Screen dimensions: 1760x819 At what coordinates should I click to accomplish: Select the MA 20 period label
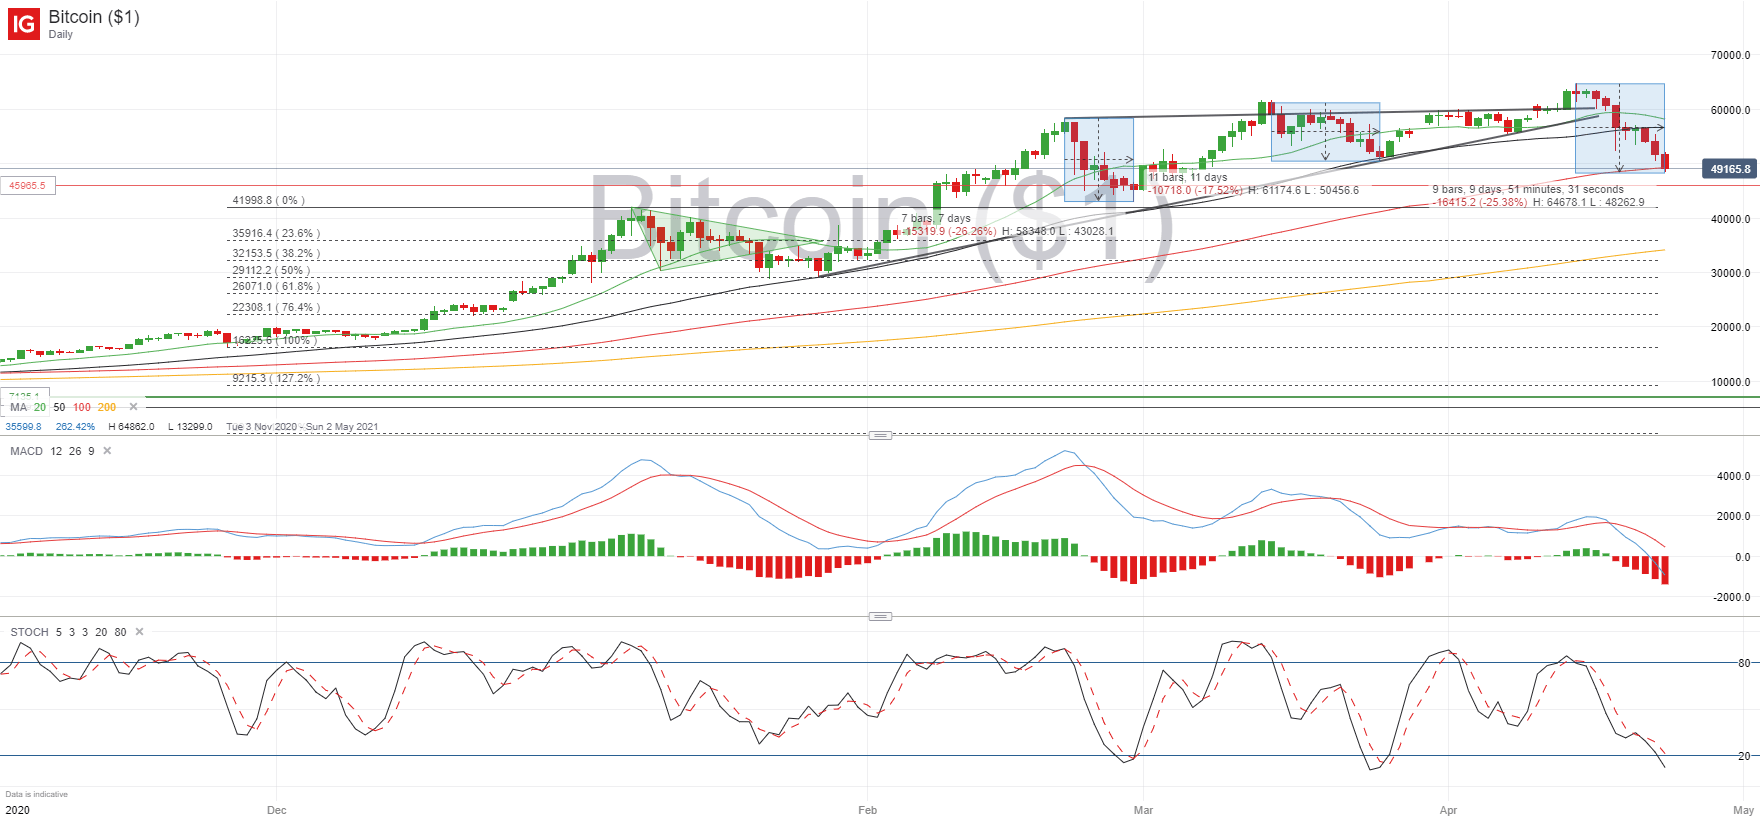(40, 407)
